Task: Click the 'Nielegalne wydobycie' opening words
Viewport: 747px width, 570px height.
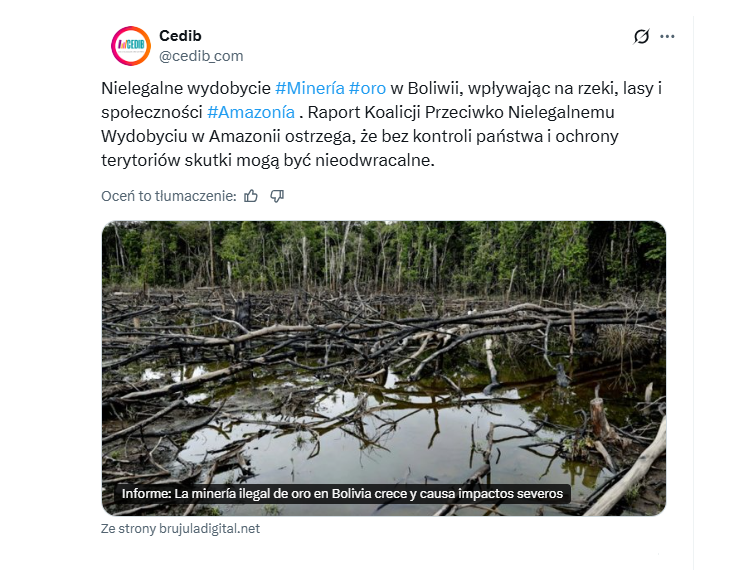Action: [185, 88]
